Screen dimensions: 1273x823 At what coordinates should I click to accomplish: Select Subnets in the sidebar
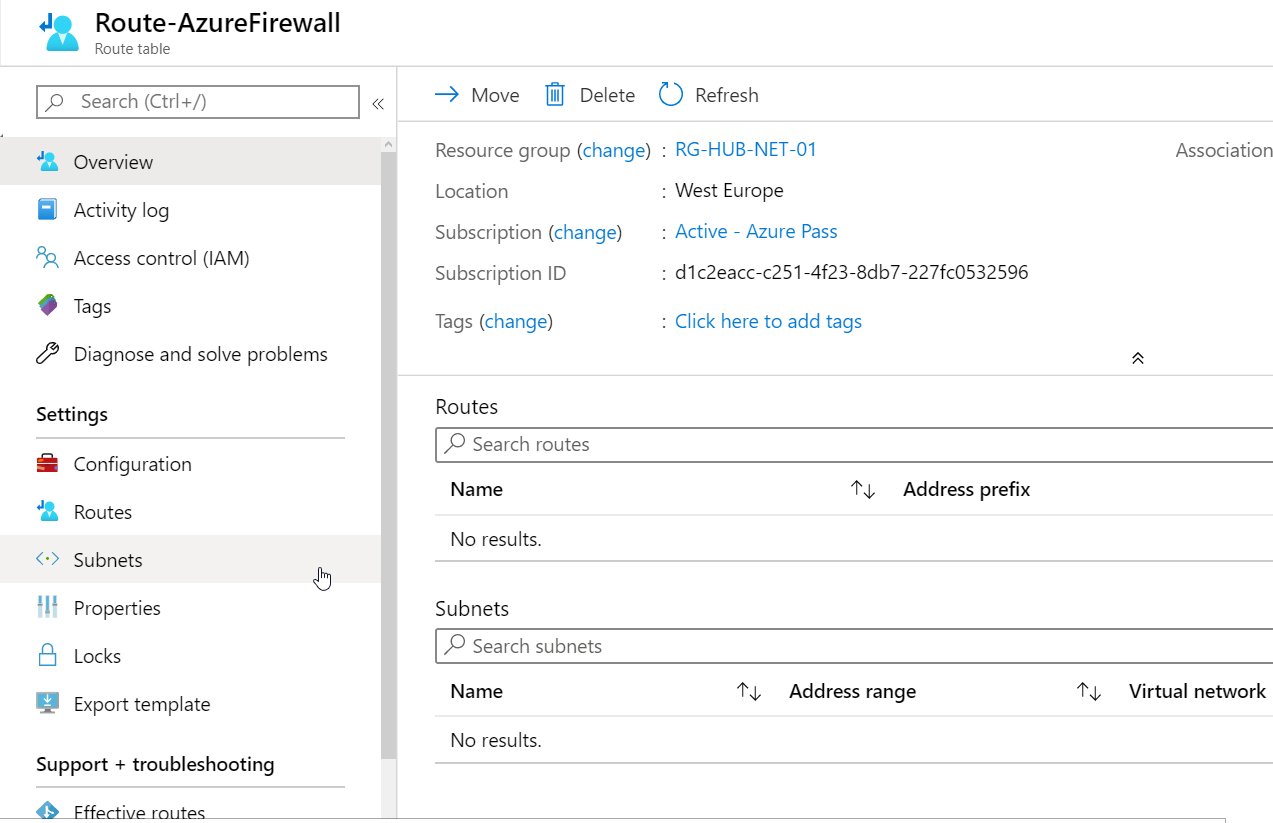[x=190, y=559]
